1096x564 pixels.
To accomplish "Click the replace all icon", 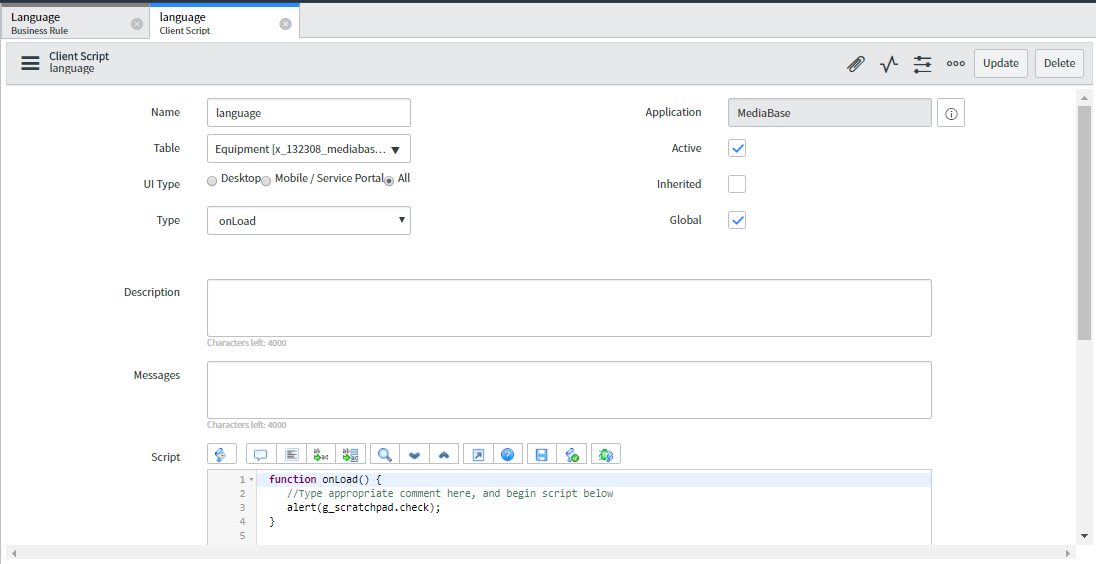I will [350, 454].
